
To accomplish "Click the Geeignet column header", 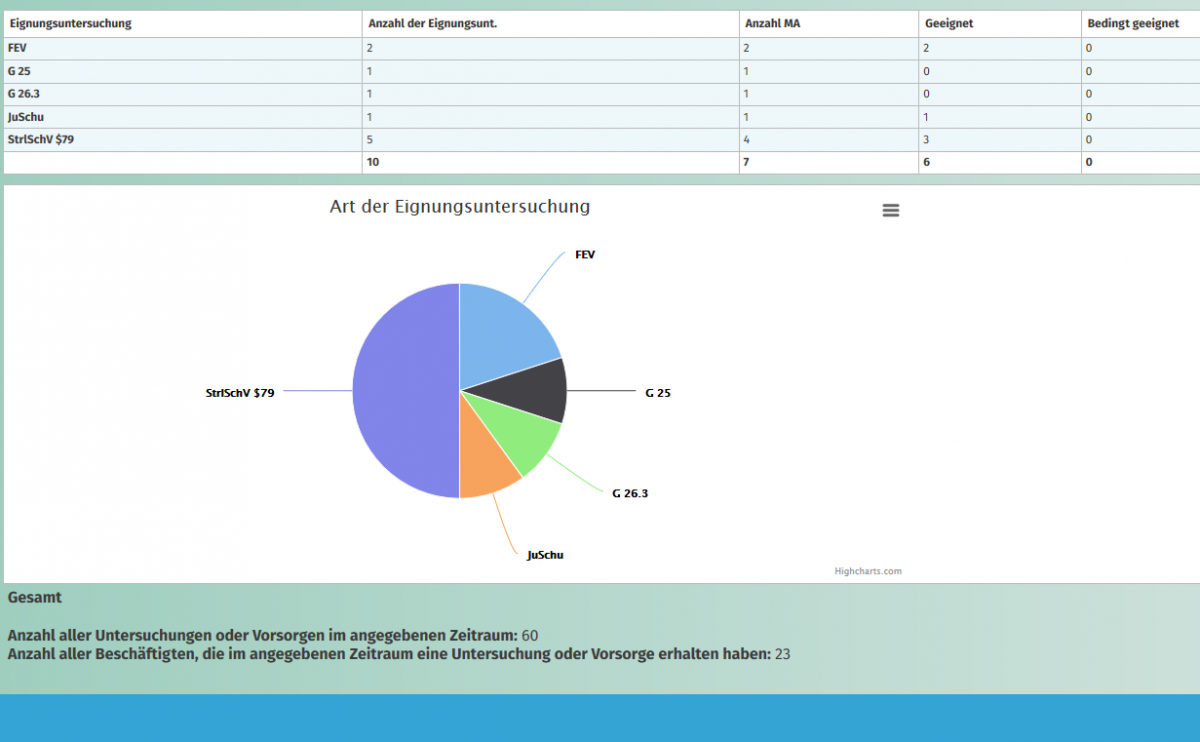I will click(949, 23).
